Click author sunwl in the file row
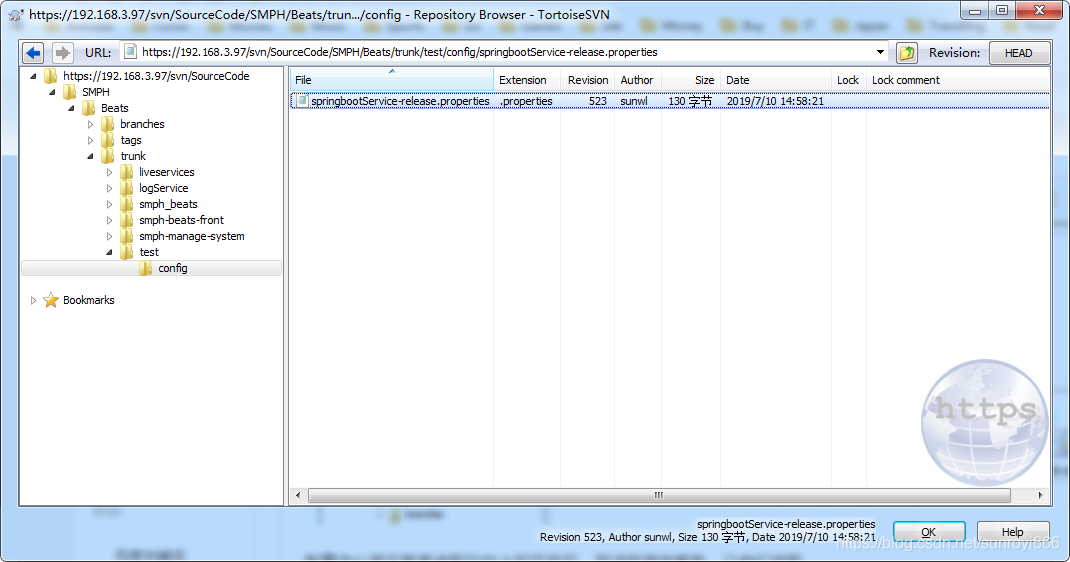The height and width of the screenshot is (562, 1070). point(634,101)
